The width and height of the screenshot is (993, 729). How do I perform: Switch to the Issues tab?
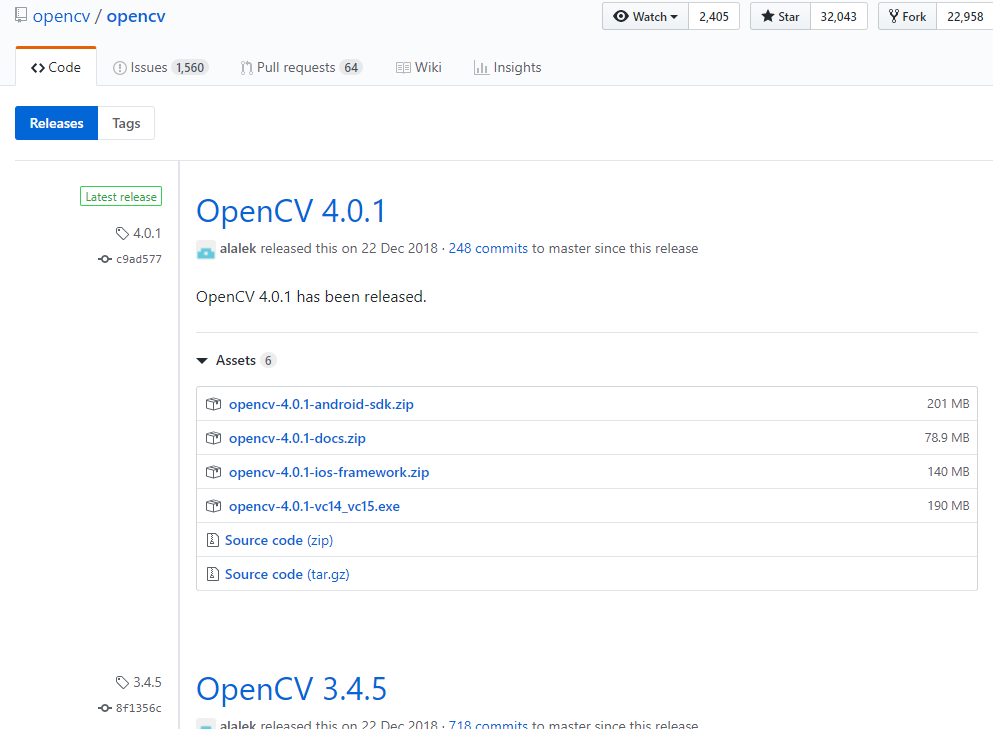click(x=160, y=67)
